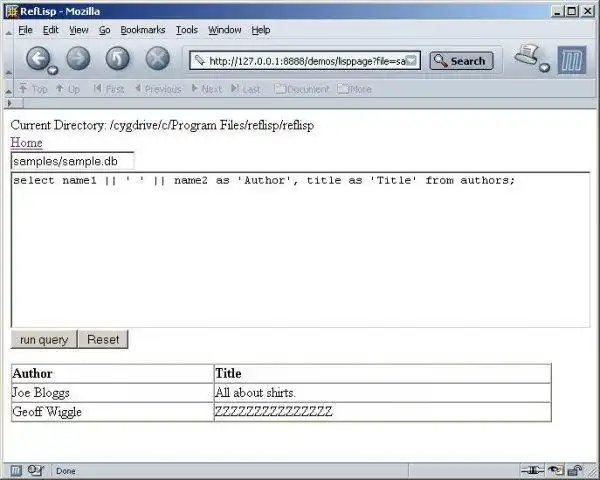Viewport: 600px width, 480px height.
Task: Follow the Home link
Action: [x=26, y=143]
